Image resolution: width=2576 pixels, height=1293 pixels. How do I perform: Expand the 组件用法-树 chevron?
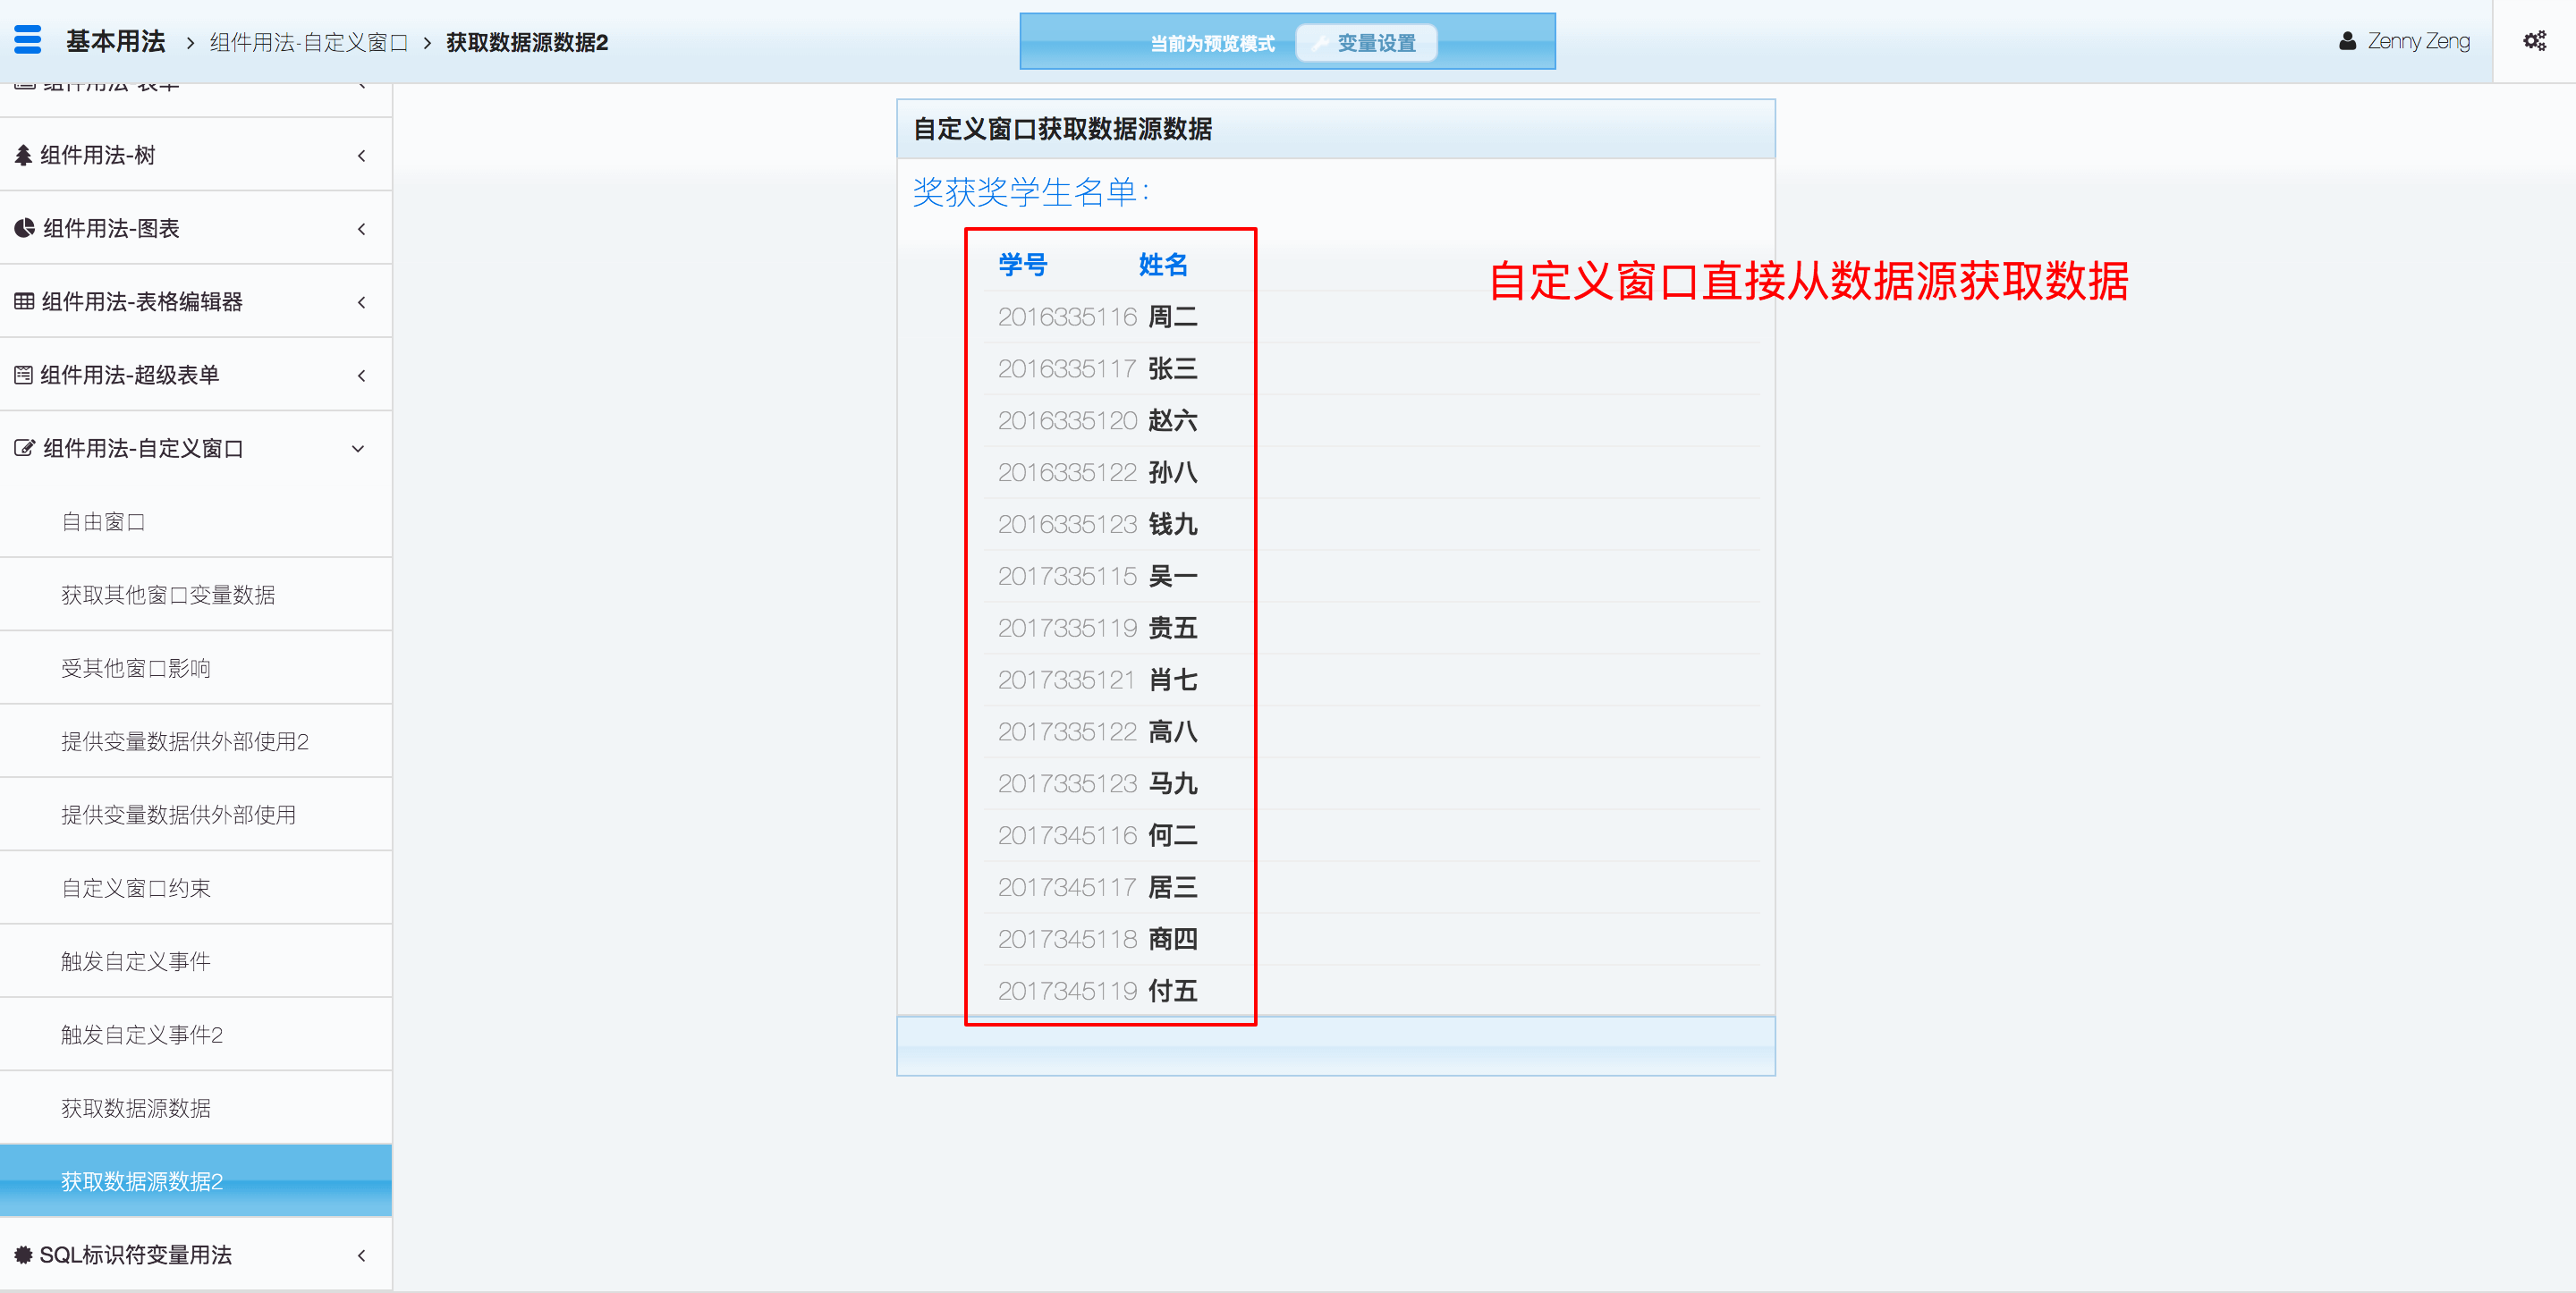(361, 155)
